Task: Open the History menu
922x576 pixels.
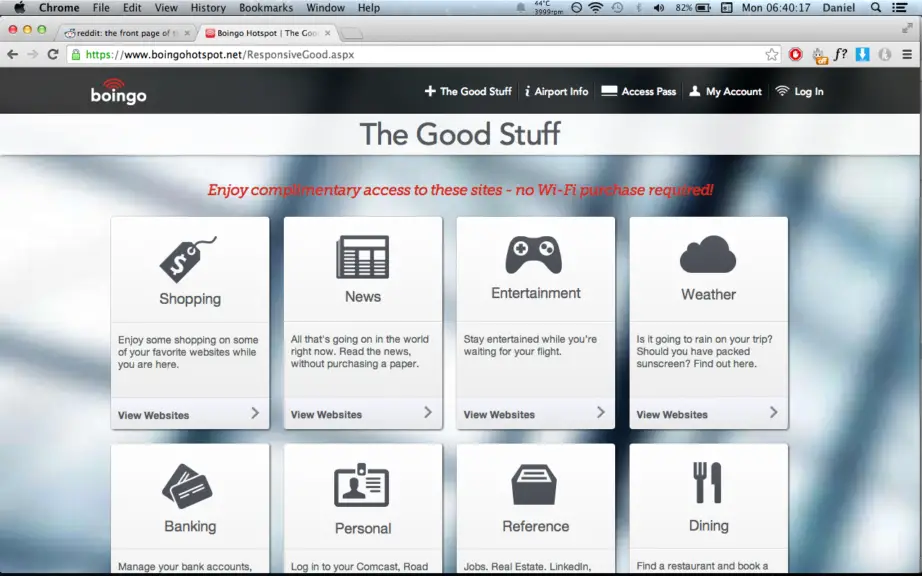Action: 208,8
